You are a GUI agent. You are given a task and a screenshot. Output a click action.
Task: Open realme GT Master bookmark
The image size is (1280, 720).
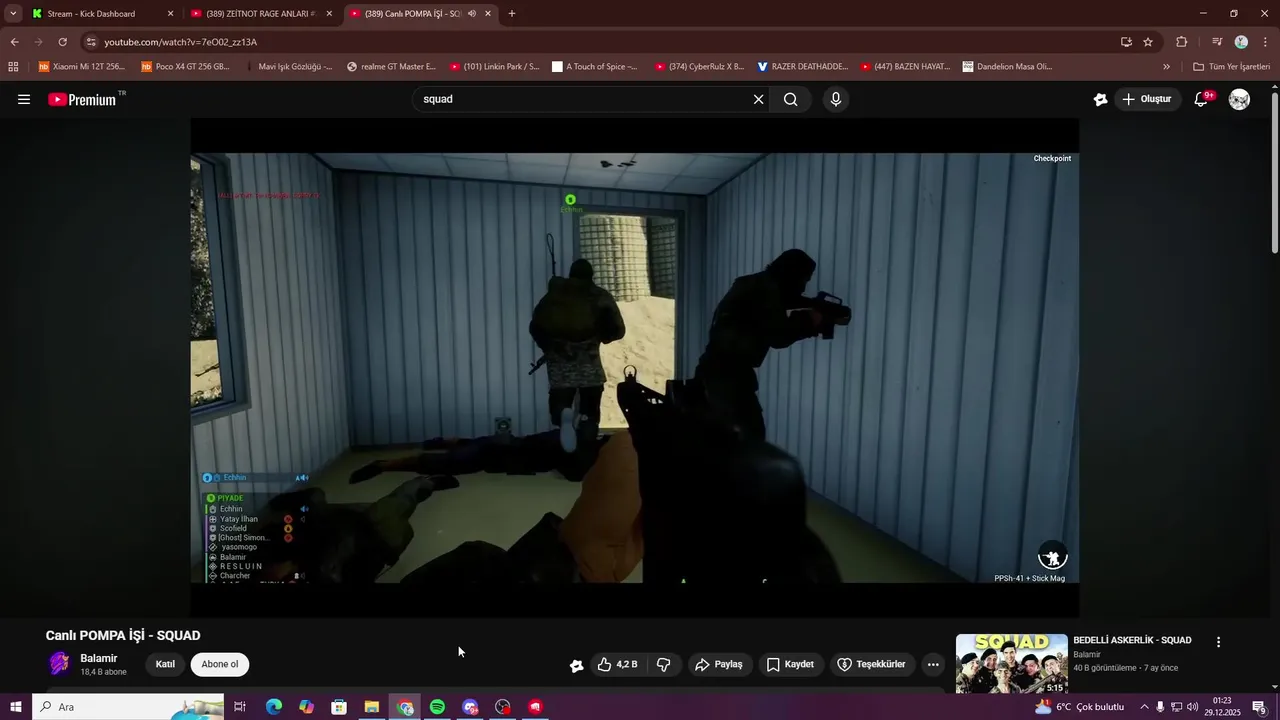pyautogui.click(x=391, y=67)
